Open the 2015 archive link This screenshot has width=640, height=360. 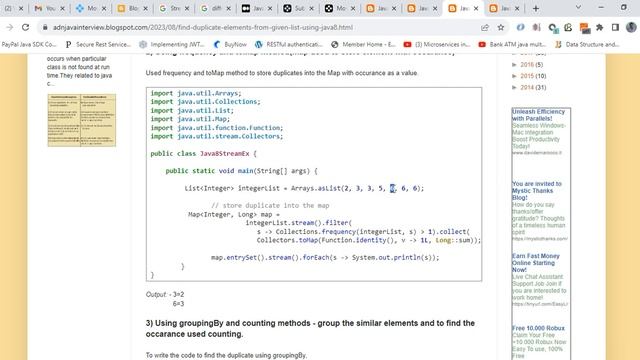click(527, 76)
